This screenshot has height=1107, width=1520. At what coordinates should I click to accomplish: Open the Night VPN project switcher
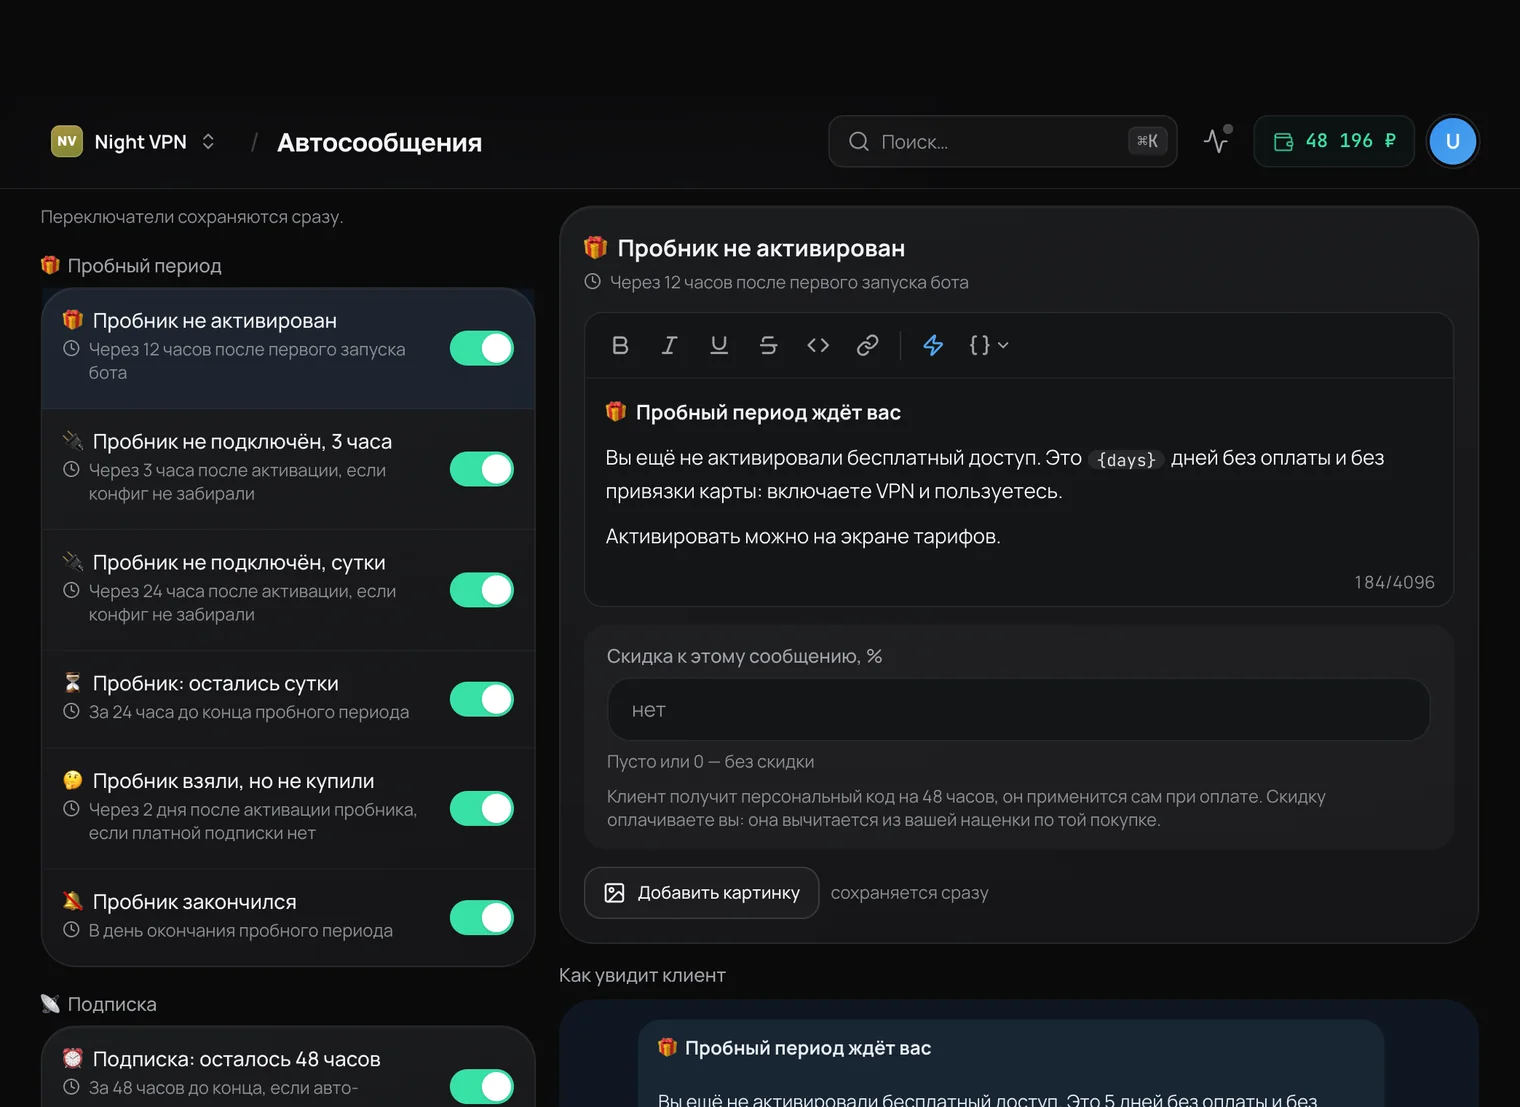click(134, 142)
